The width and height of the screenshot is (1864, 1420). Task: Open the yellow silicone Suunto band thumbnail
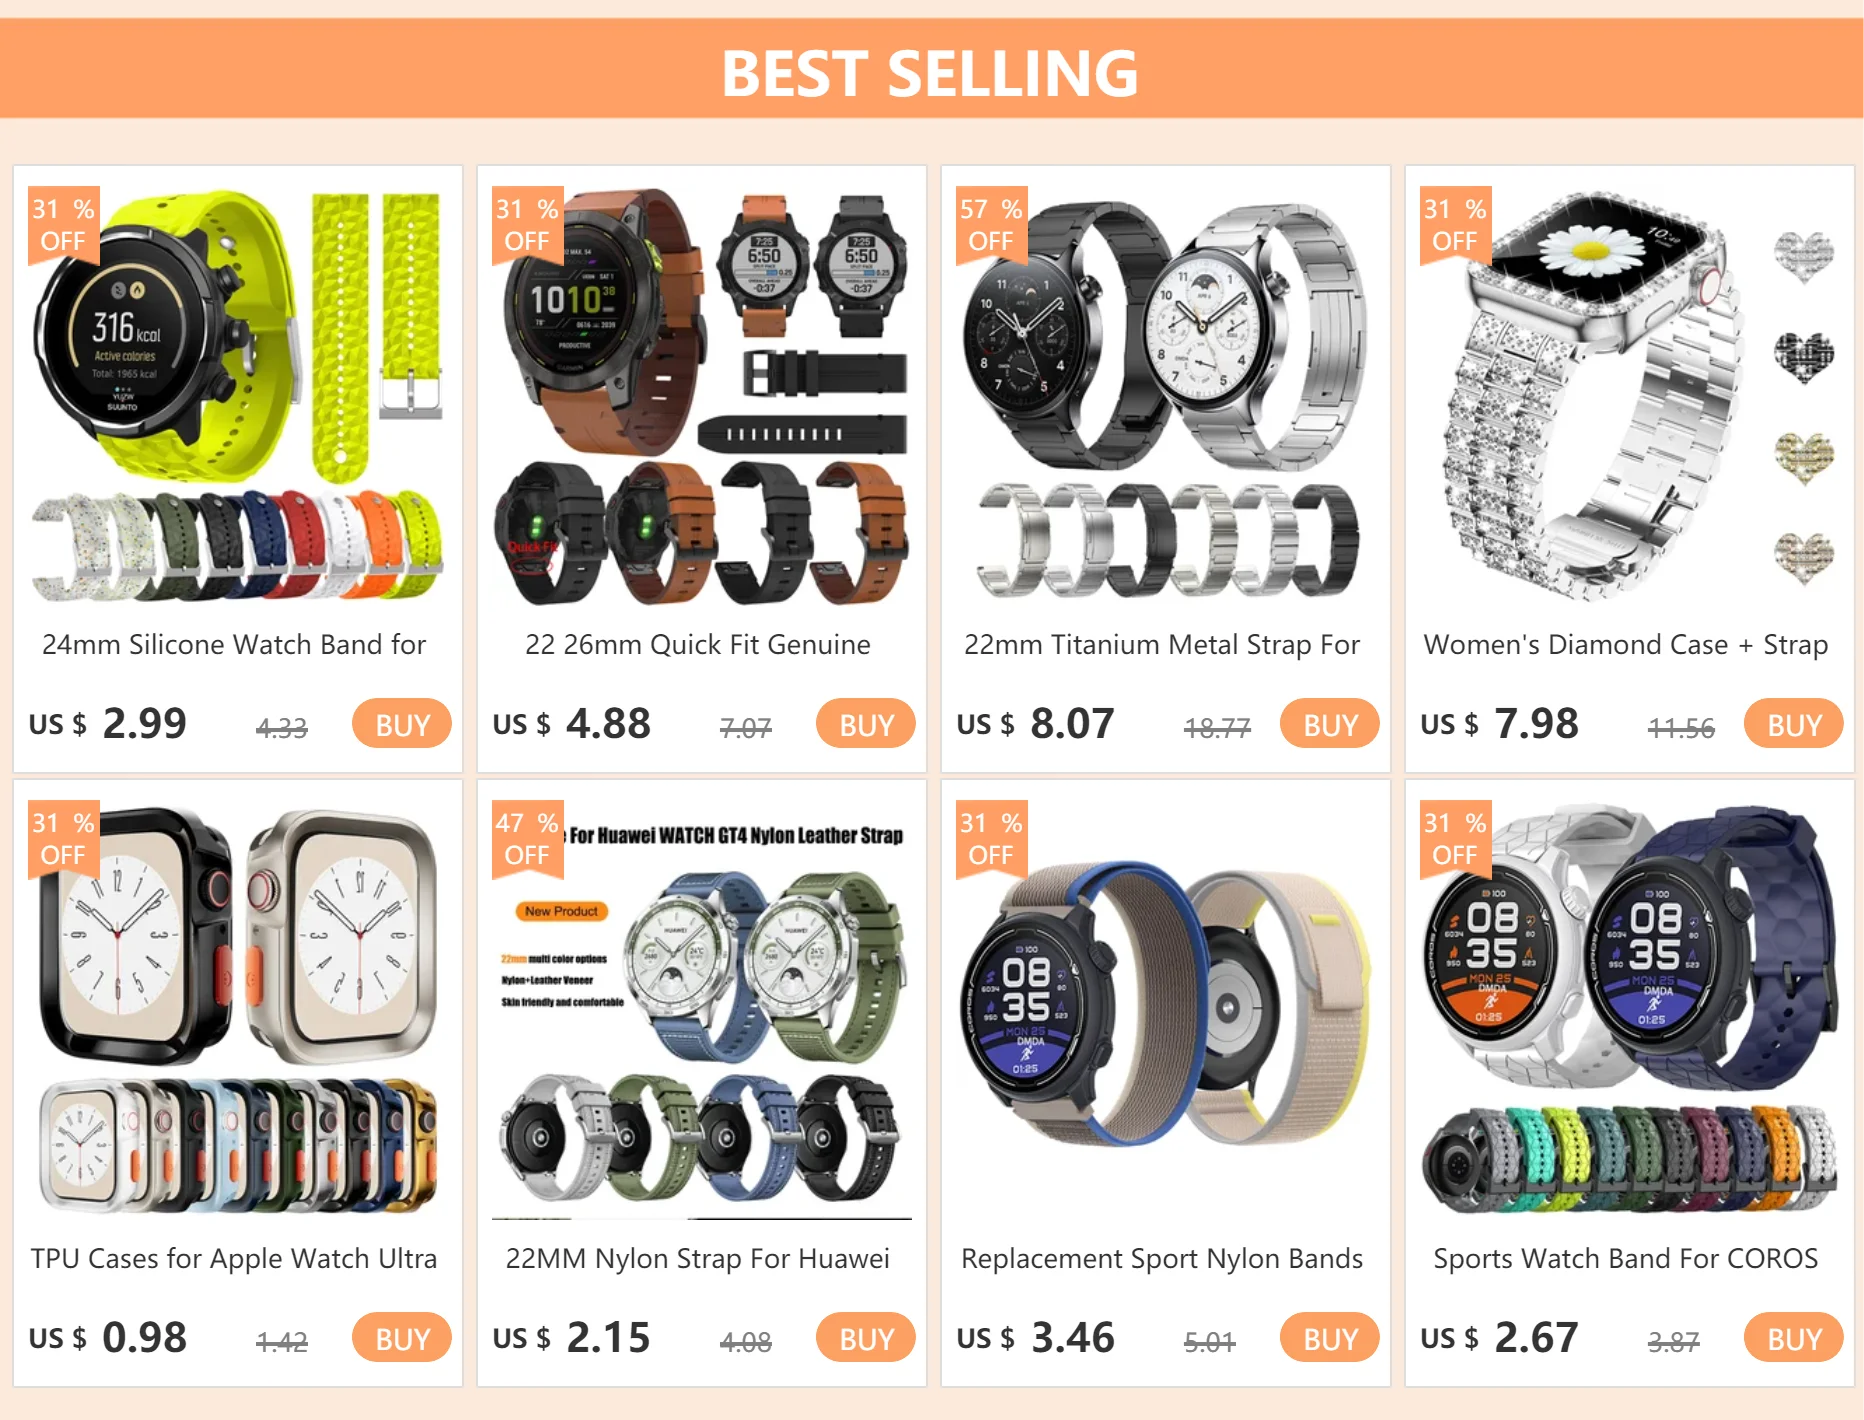(x=238, y=396)
